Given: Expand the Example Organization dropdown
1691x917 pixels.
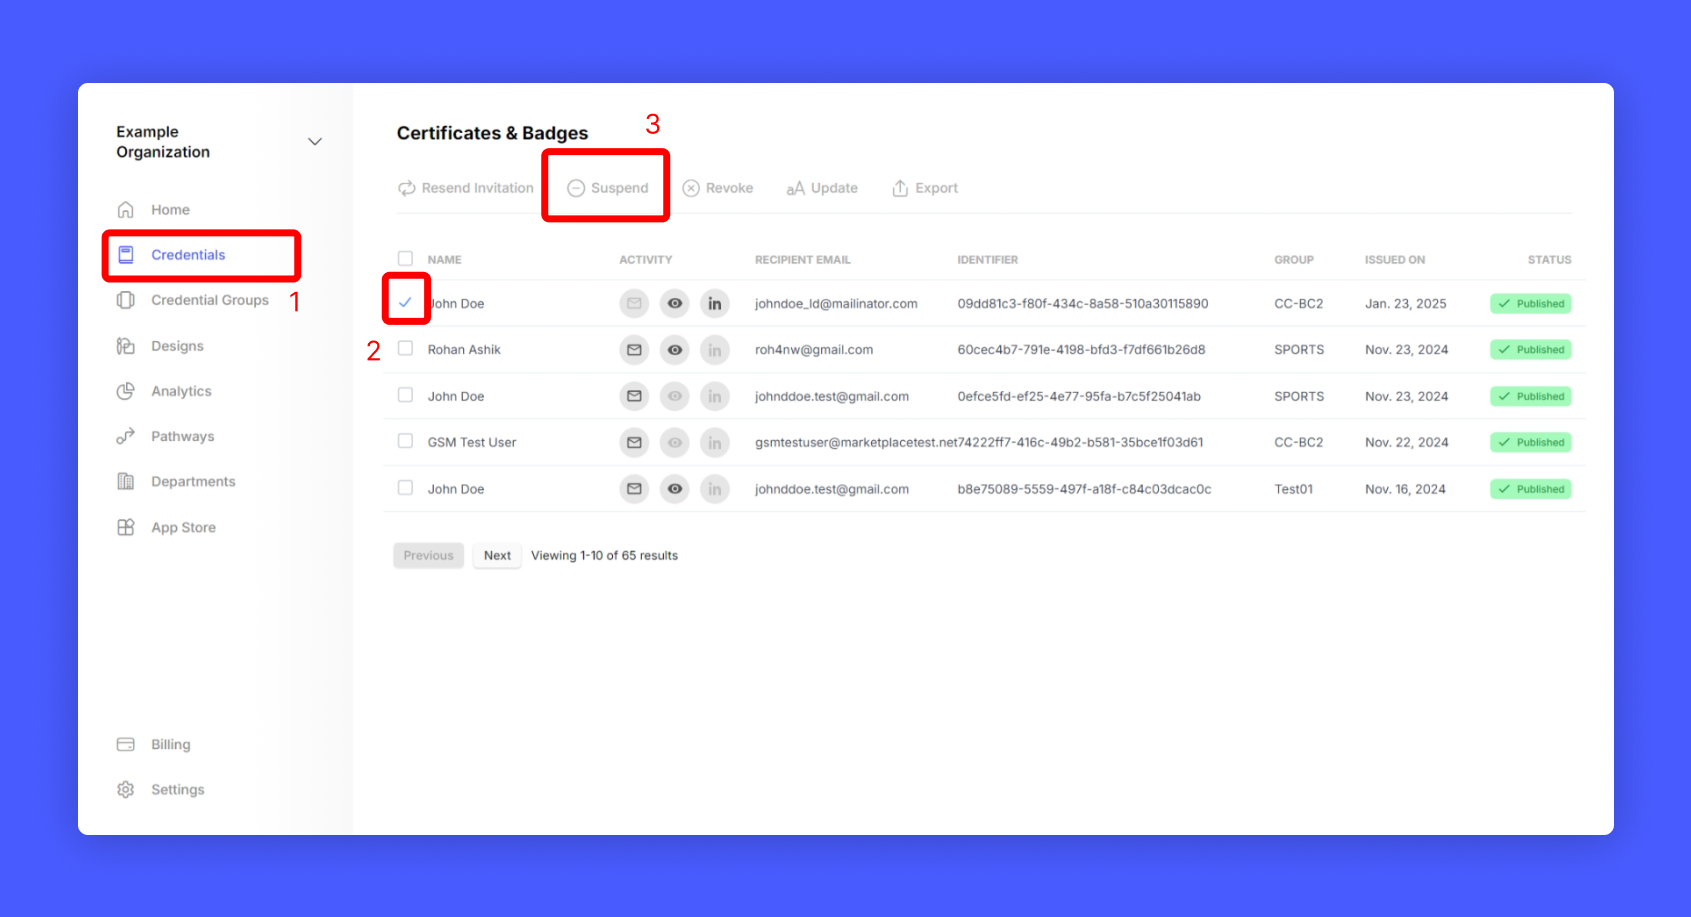Looking at the screenshot, I should pyautogui.click(x=315, y=142).
